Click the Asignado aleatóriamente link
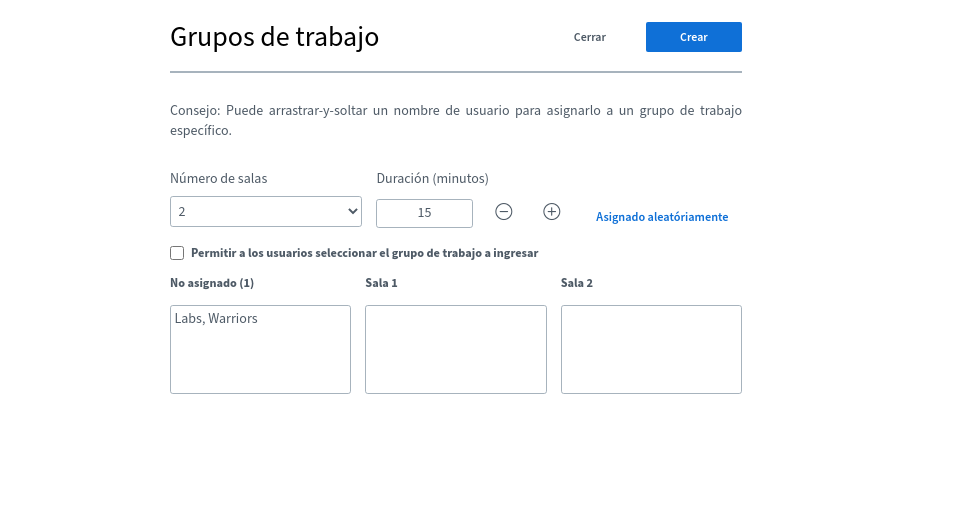Image resolution: width=966 pixels, height=520 pixels. coord(661,217)
